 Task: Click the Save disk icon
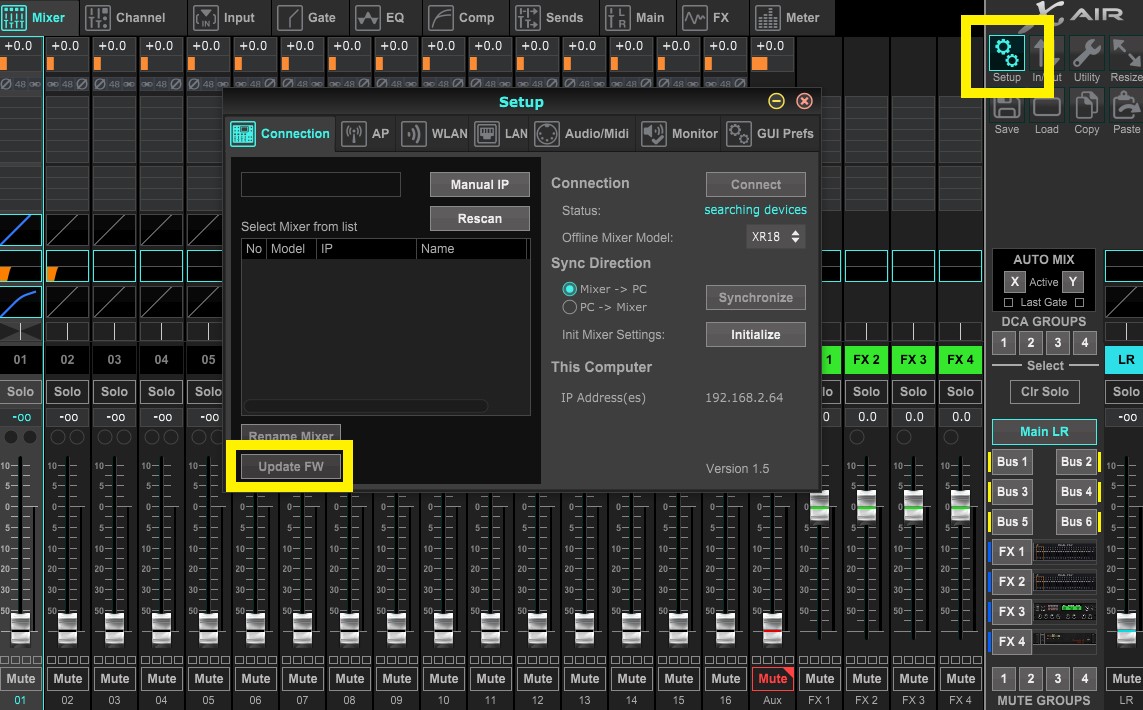tap(1006, 107)
